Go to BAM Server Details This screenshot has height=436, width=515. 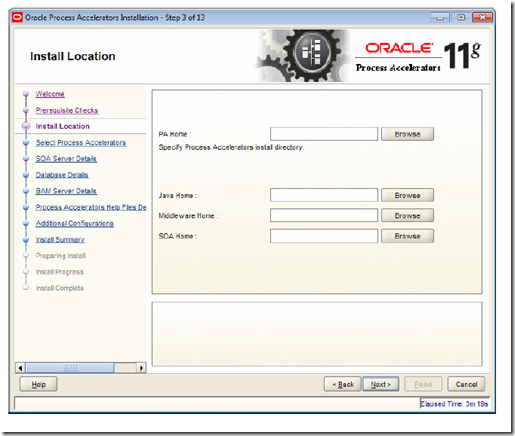coord(66,191)
